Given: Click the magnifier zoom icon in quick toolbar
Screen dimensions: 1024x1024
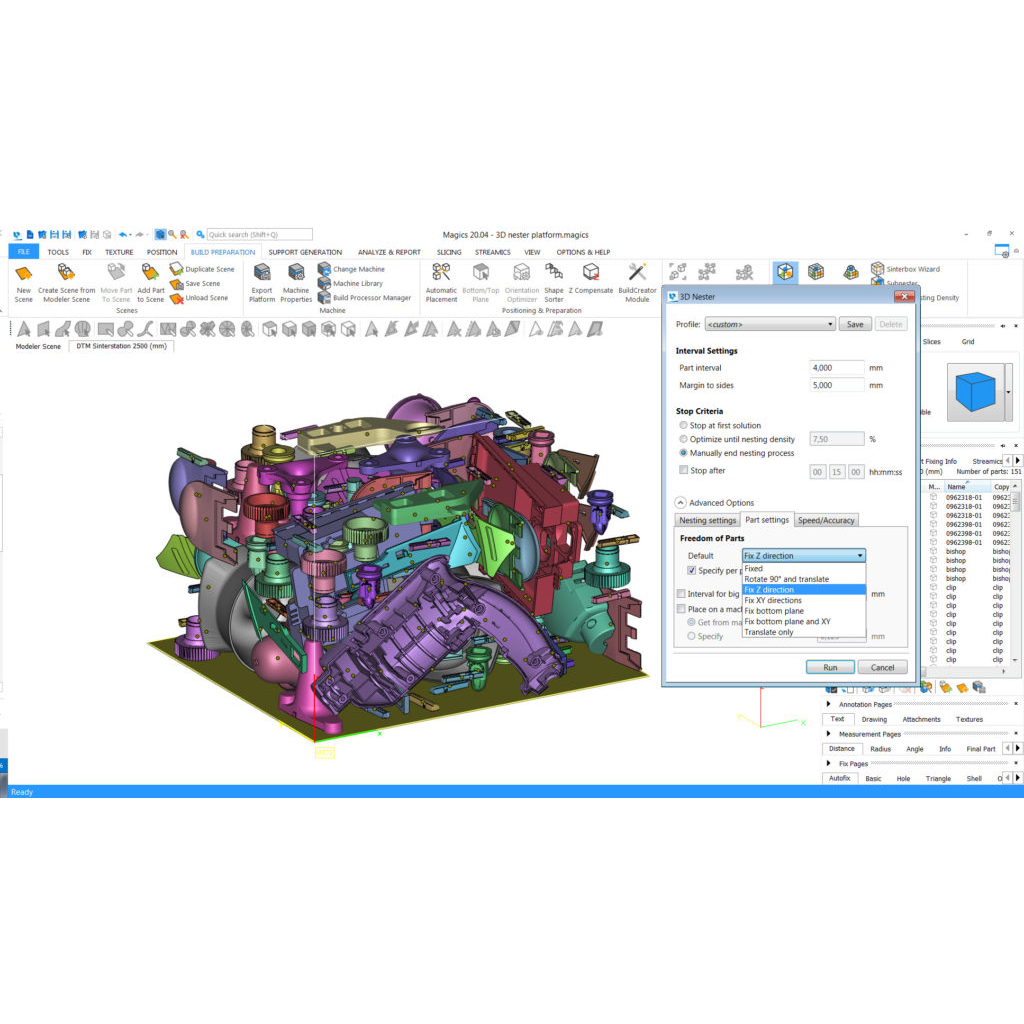Looking at the screenshot, I should pos(172,234).
